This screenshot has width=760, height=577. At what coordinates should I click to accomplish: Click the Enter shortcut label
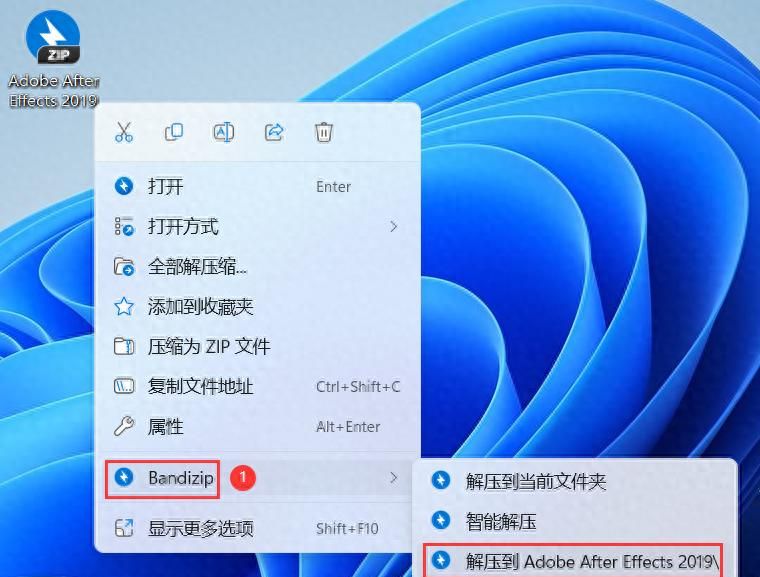point(333,187)
